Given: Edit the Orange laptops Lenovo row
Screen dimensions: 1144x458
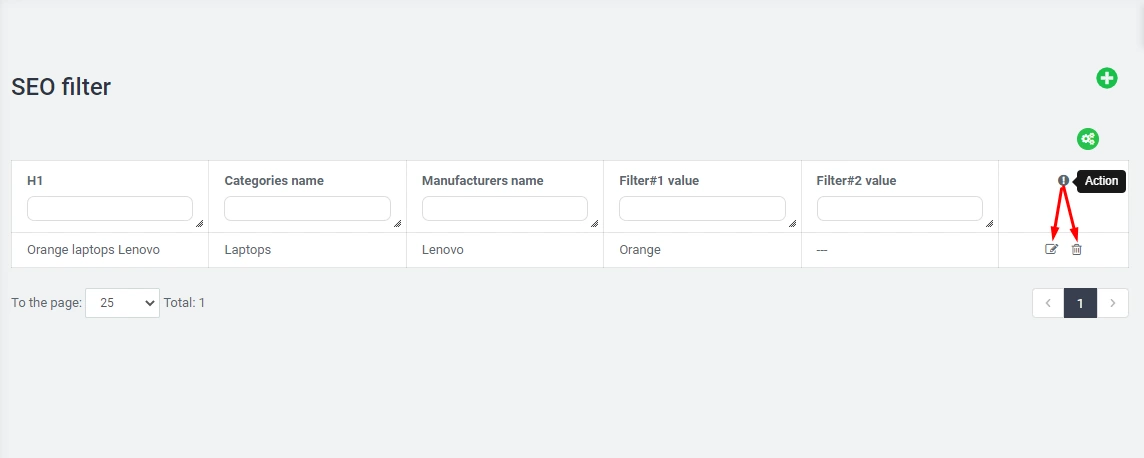Looking at the screenshot, I should 1051,249.
